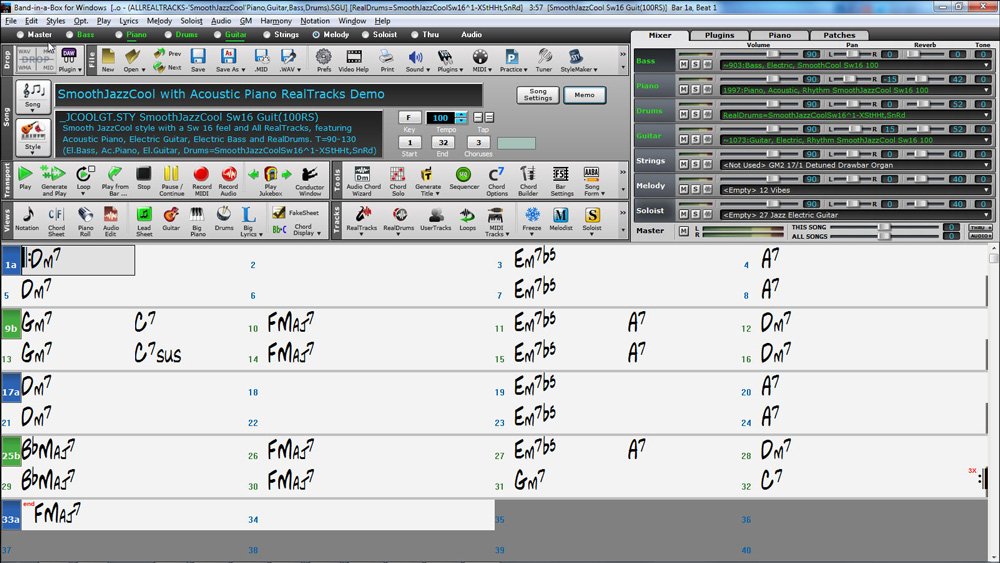
Task: Open the Guitar view
Action: [170, 219]
